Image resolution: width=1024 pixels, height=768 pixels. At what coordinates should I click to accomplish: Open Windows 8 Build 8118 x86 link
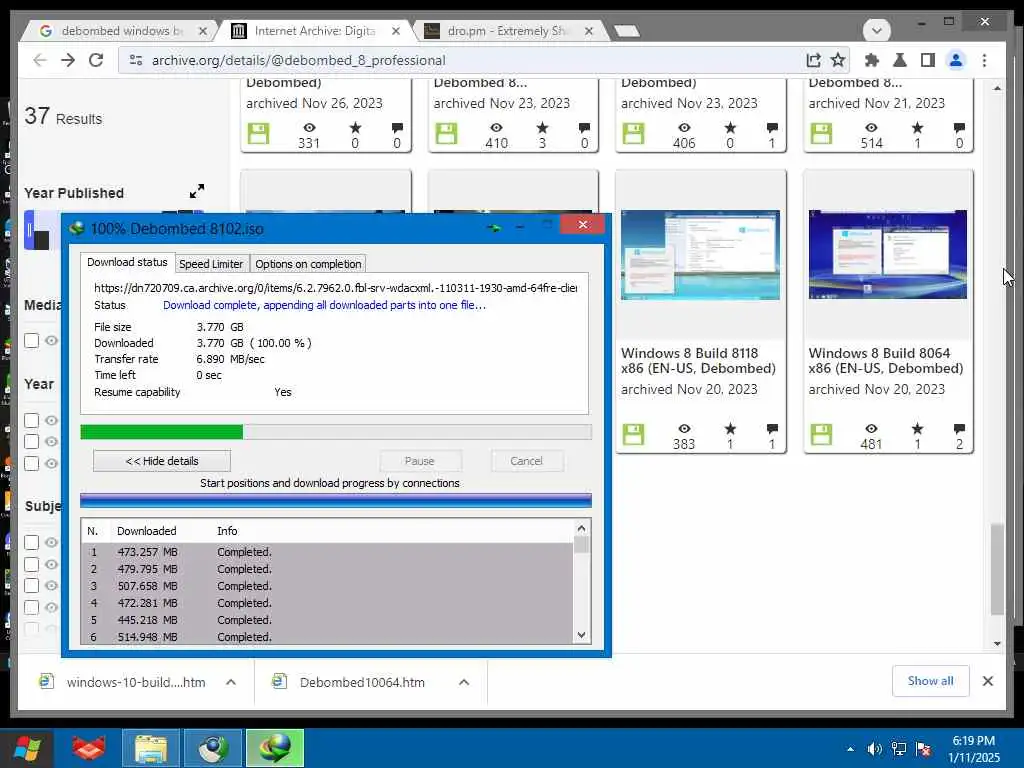(698, 360)
